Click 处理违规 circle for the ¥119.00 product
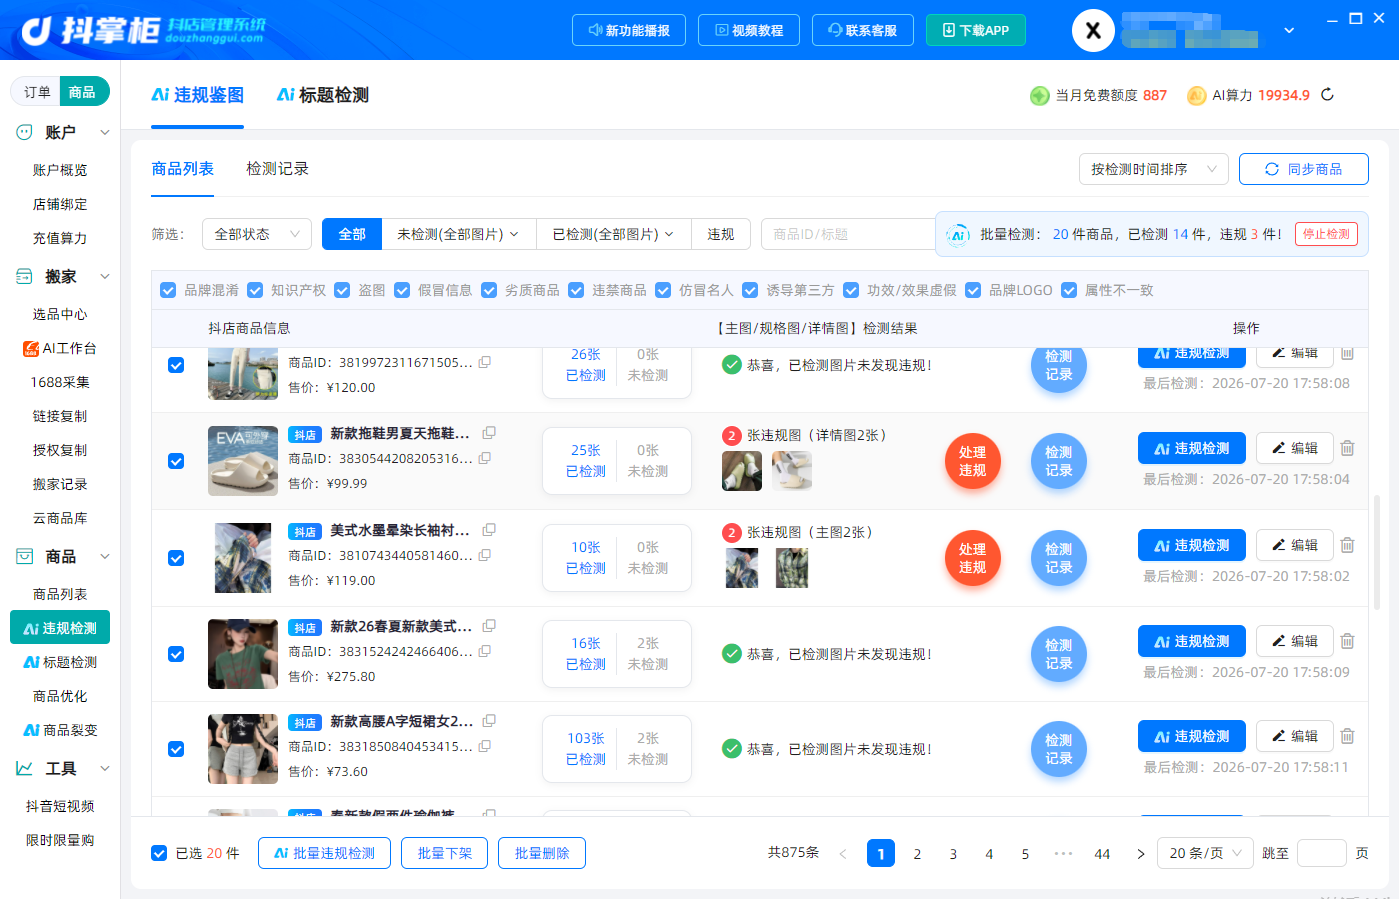Viewport: 1399px width, 899px height. [x=973, y=558]
